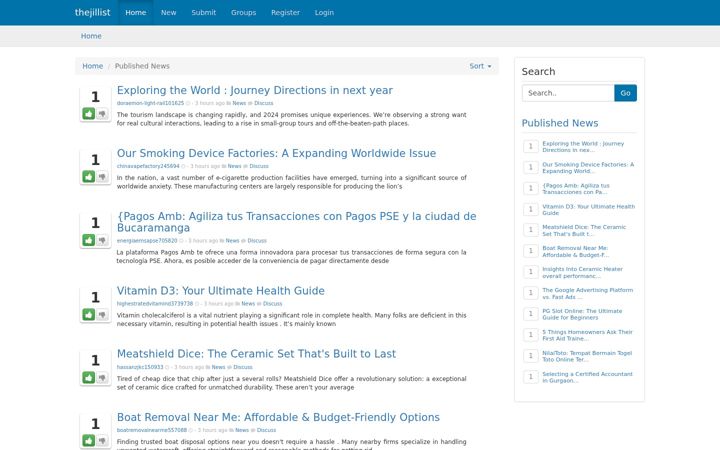The height and width of the screenshot is (450, 720).
Task: Open the Home tab in navbar
Action: pyautogui.click(x=135, y=12)
